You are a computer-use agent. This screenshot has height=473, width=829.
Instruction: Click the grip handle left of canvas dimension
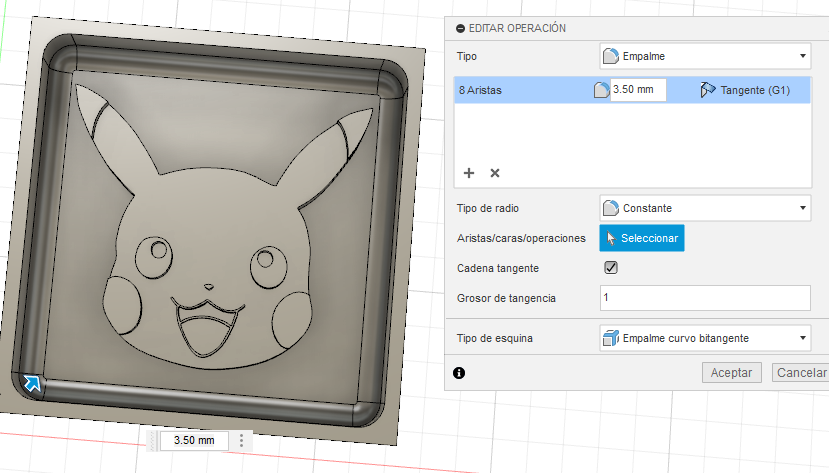[x=153, y=440]
